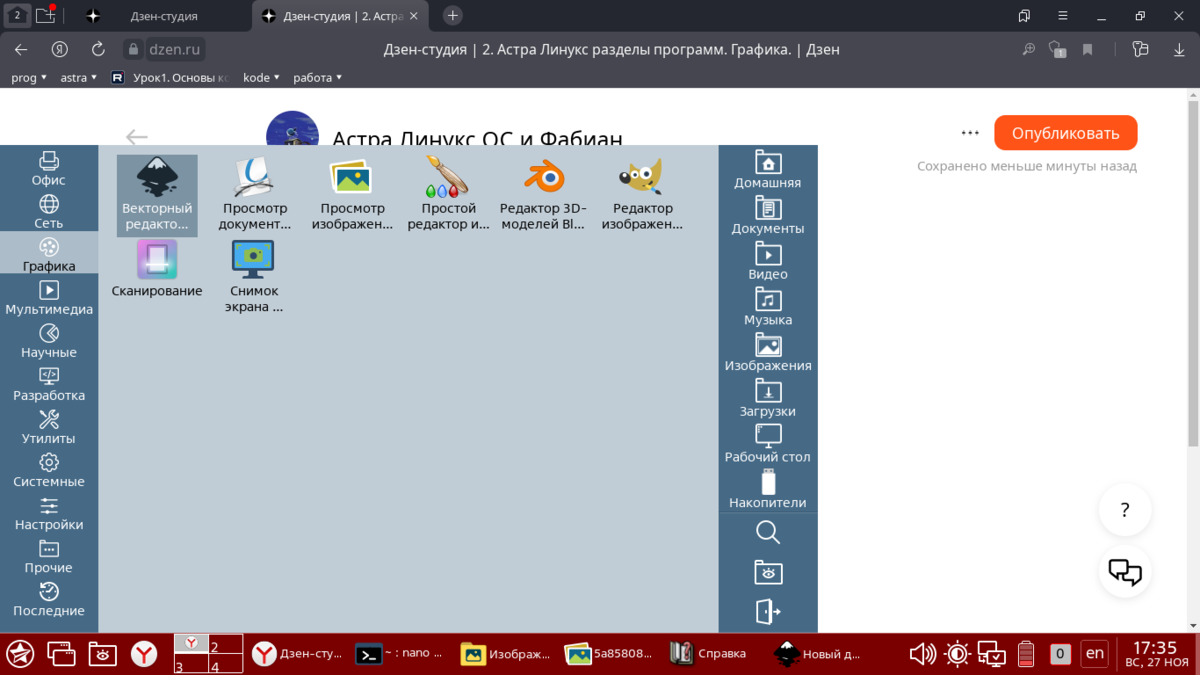Viewport: 1200px width, 675px height.
Task: Select the Офис category
Action: click(49, 168)
